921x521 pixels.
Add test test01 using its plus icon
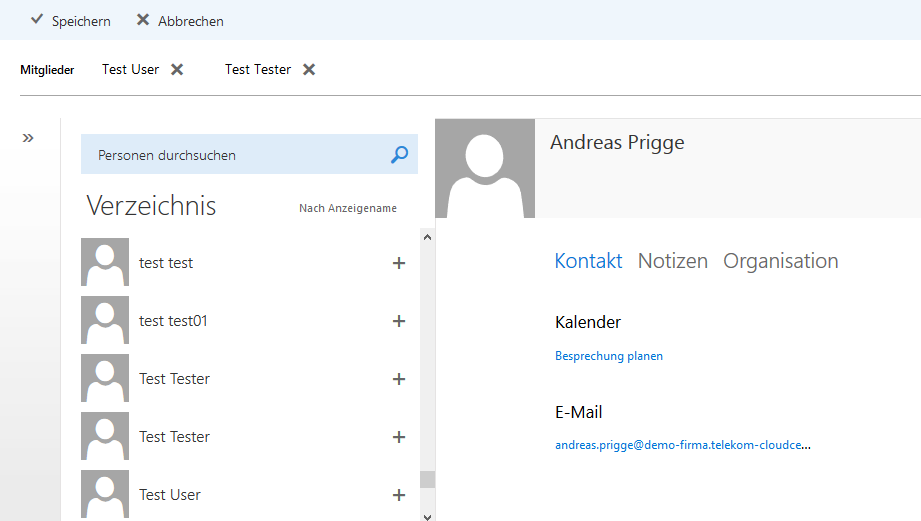pyautogui.click(x=399, y=321)
